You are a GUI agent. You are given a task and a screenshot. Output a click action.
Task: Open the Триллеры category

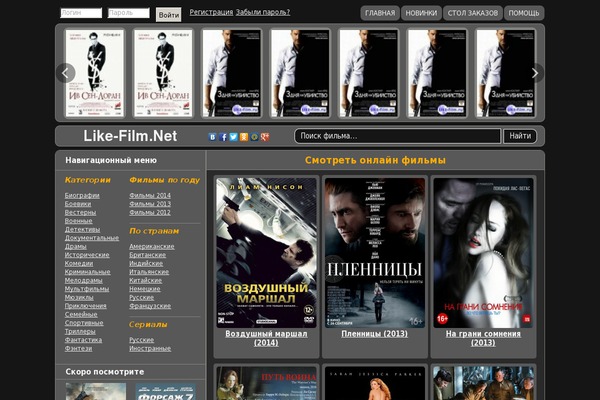click(80, 331)
